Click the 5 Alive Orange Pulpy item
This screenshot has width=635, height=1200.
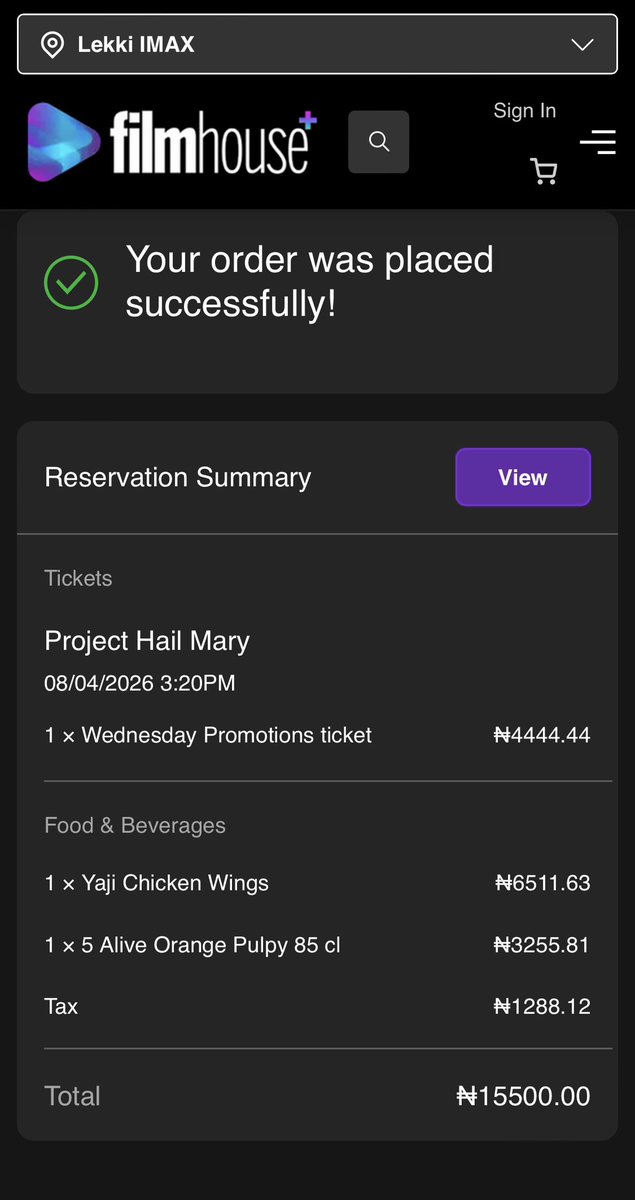pyautogui.click(x=193, y=945)
